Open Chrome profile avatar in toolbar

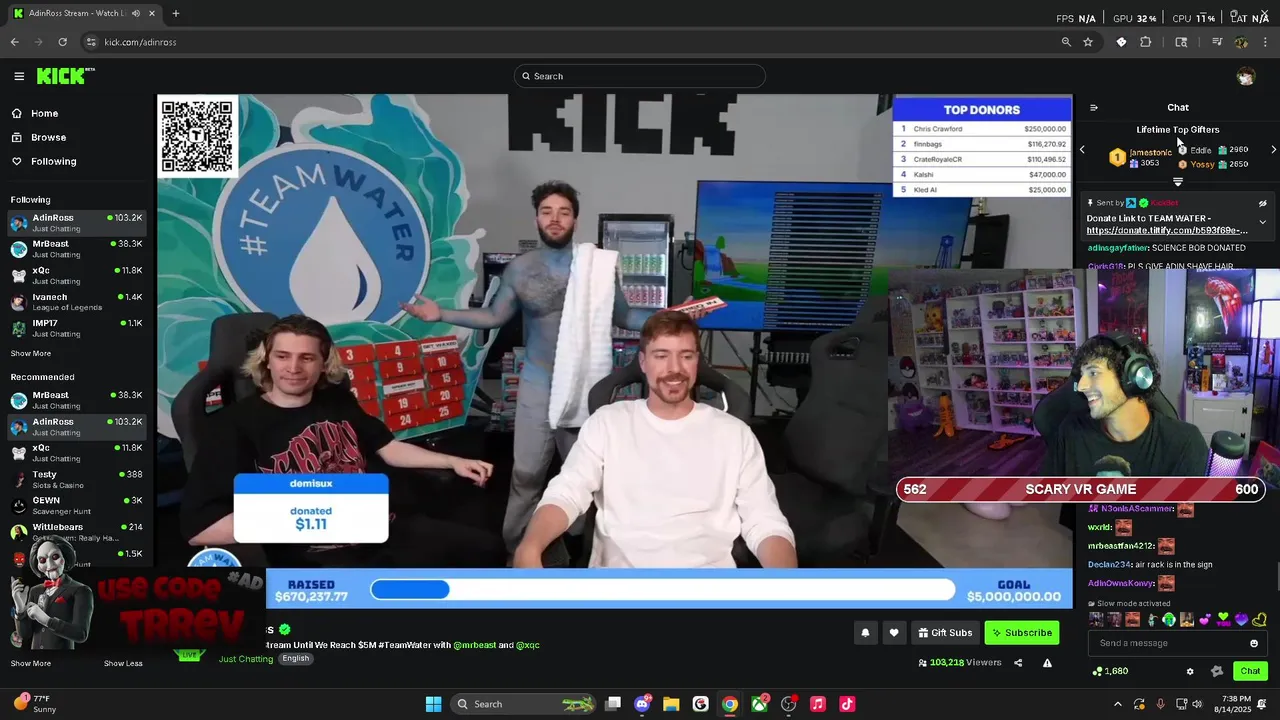point(1241,42)
